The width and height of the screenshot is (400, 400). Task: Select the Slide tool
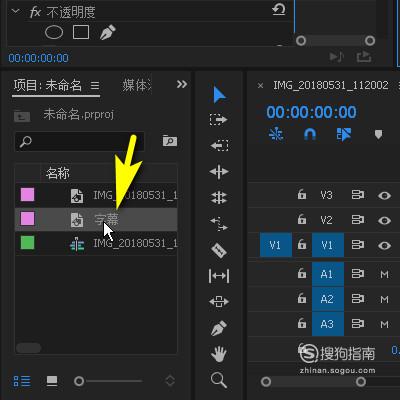pyautogui.click(x=219, y=302)
